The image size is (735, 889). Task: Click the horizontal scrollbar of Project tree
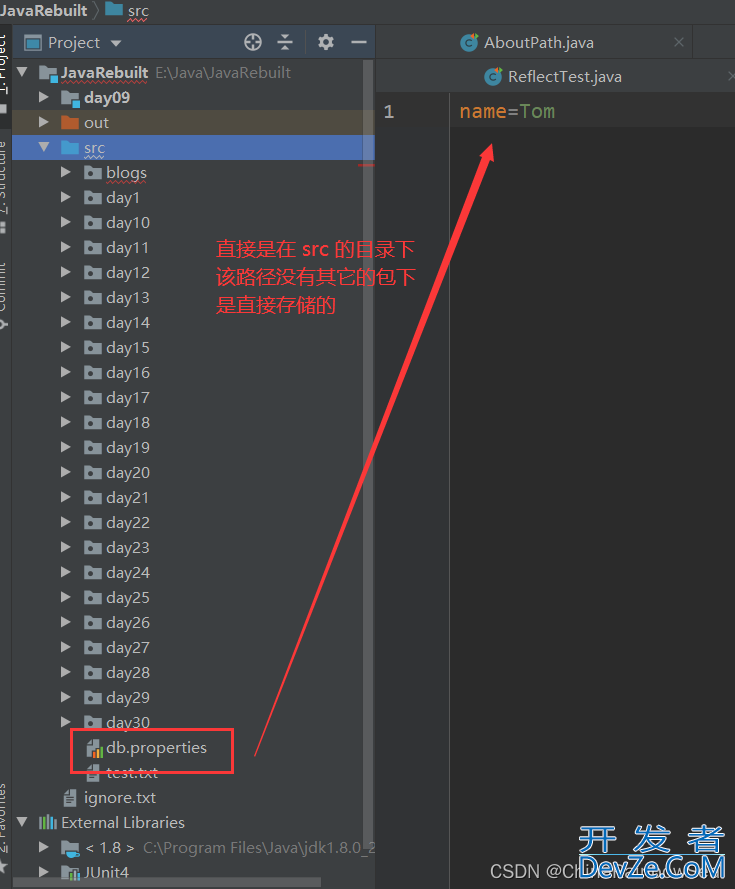click(x=167, y=883)
